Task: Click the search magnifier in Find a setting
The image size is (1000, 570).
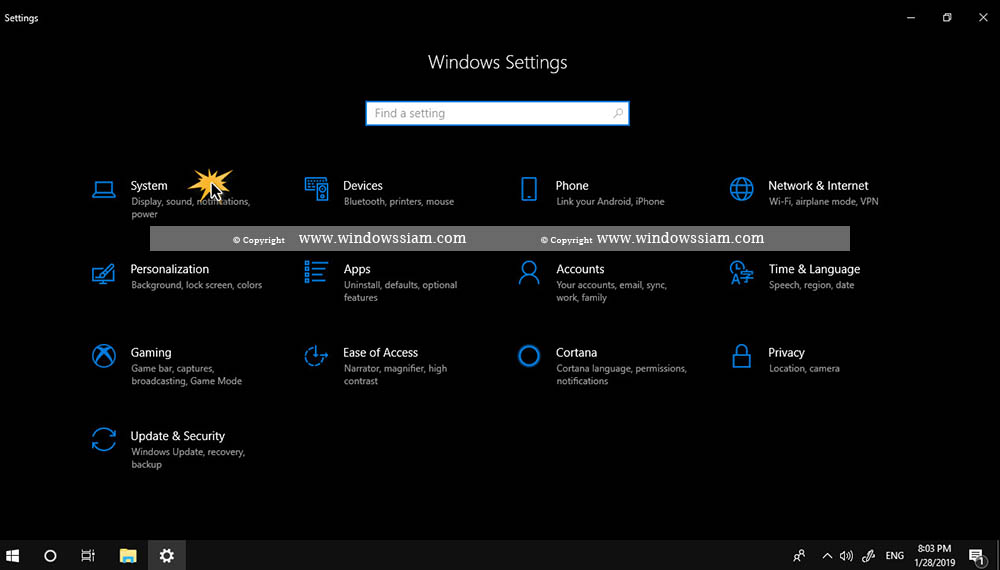Action: pyautogui.click(x=617, y=113)
